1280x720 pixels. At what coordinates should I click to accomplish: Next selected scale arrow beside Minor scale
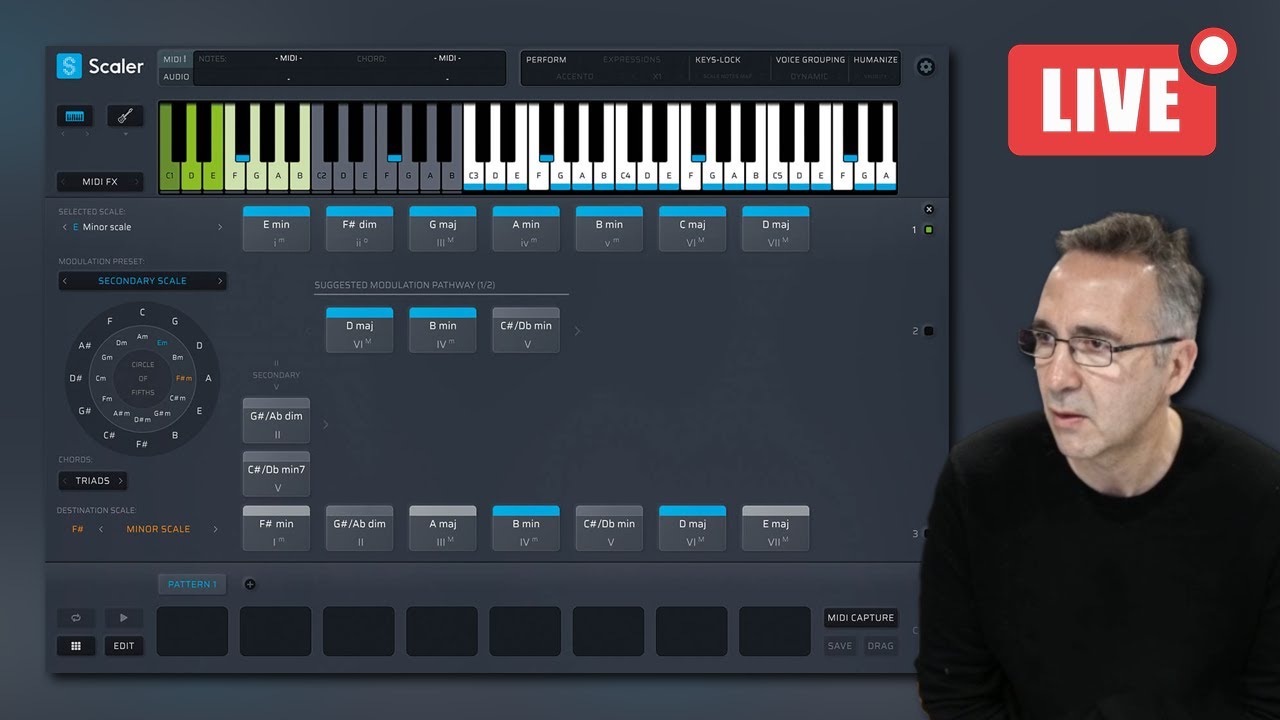(220, 227)
